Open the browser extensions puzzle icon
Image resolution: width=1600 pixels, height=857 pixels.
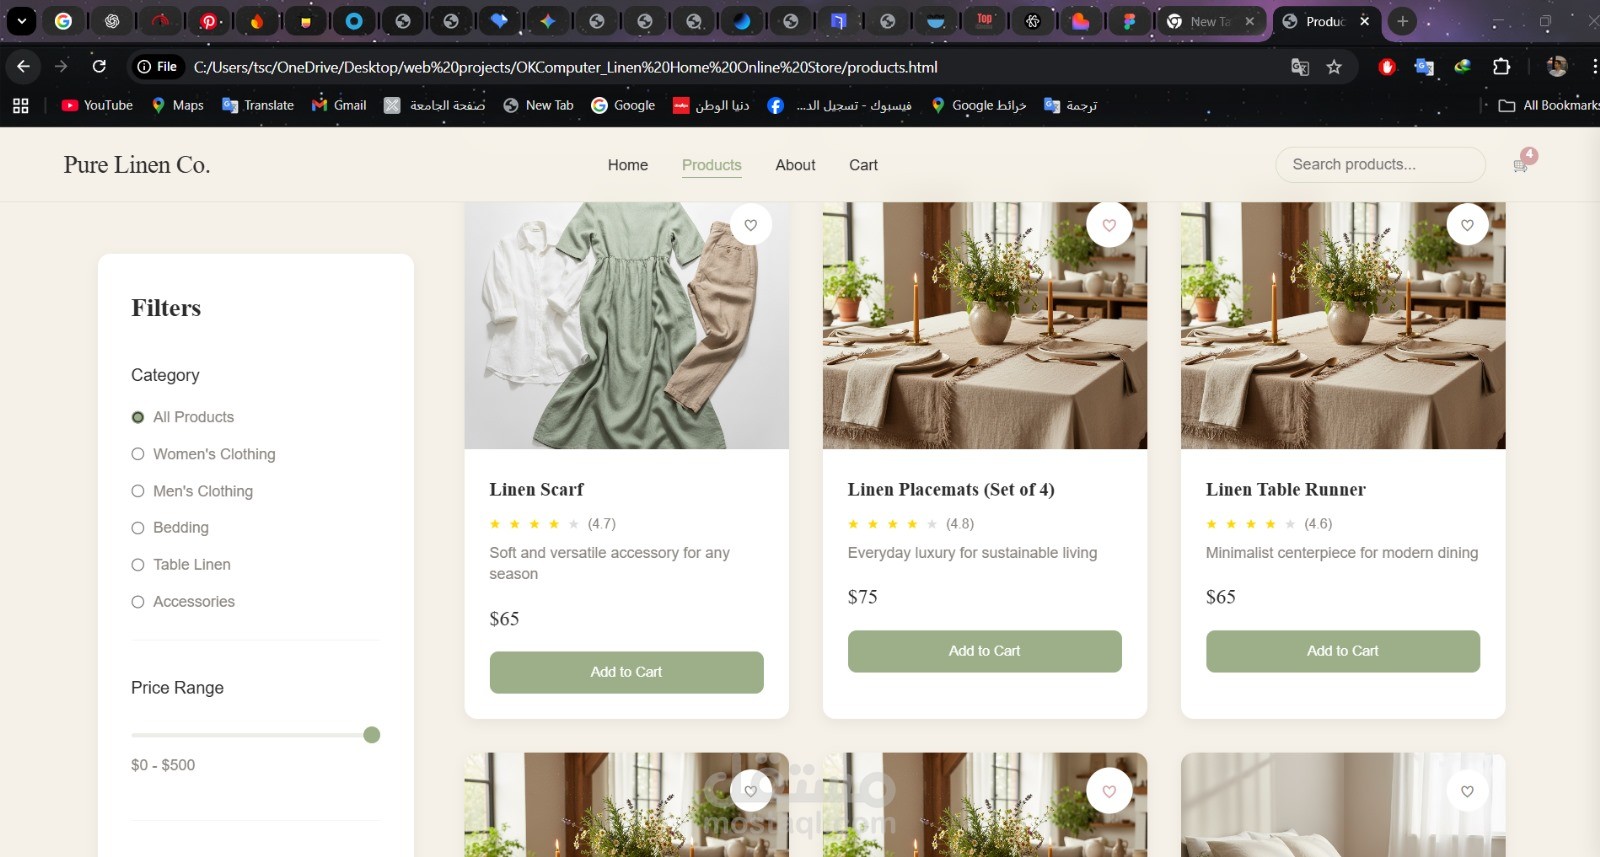(1501, 67)
